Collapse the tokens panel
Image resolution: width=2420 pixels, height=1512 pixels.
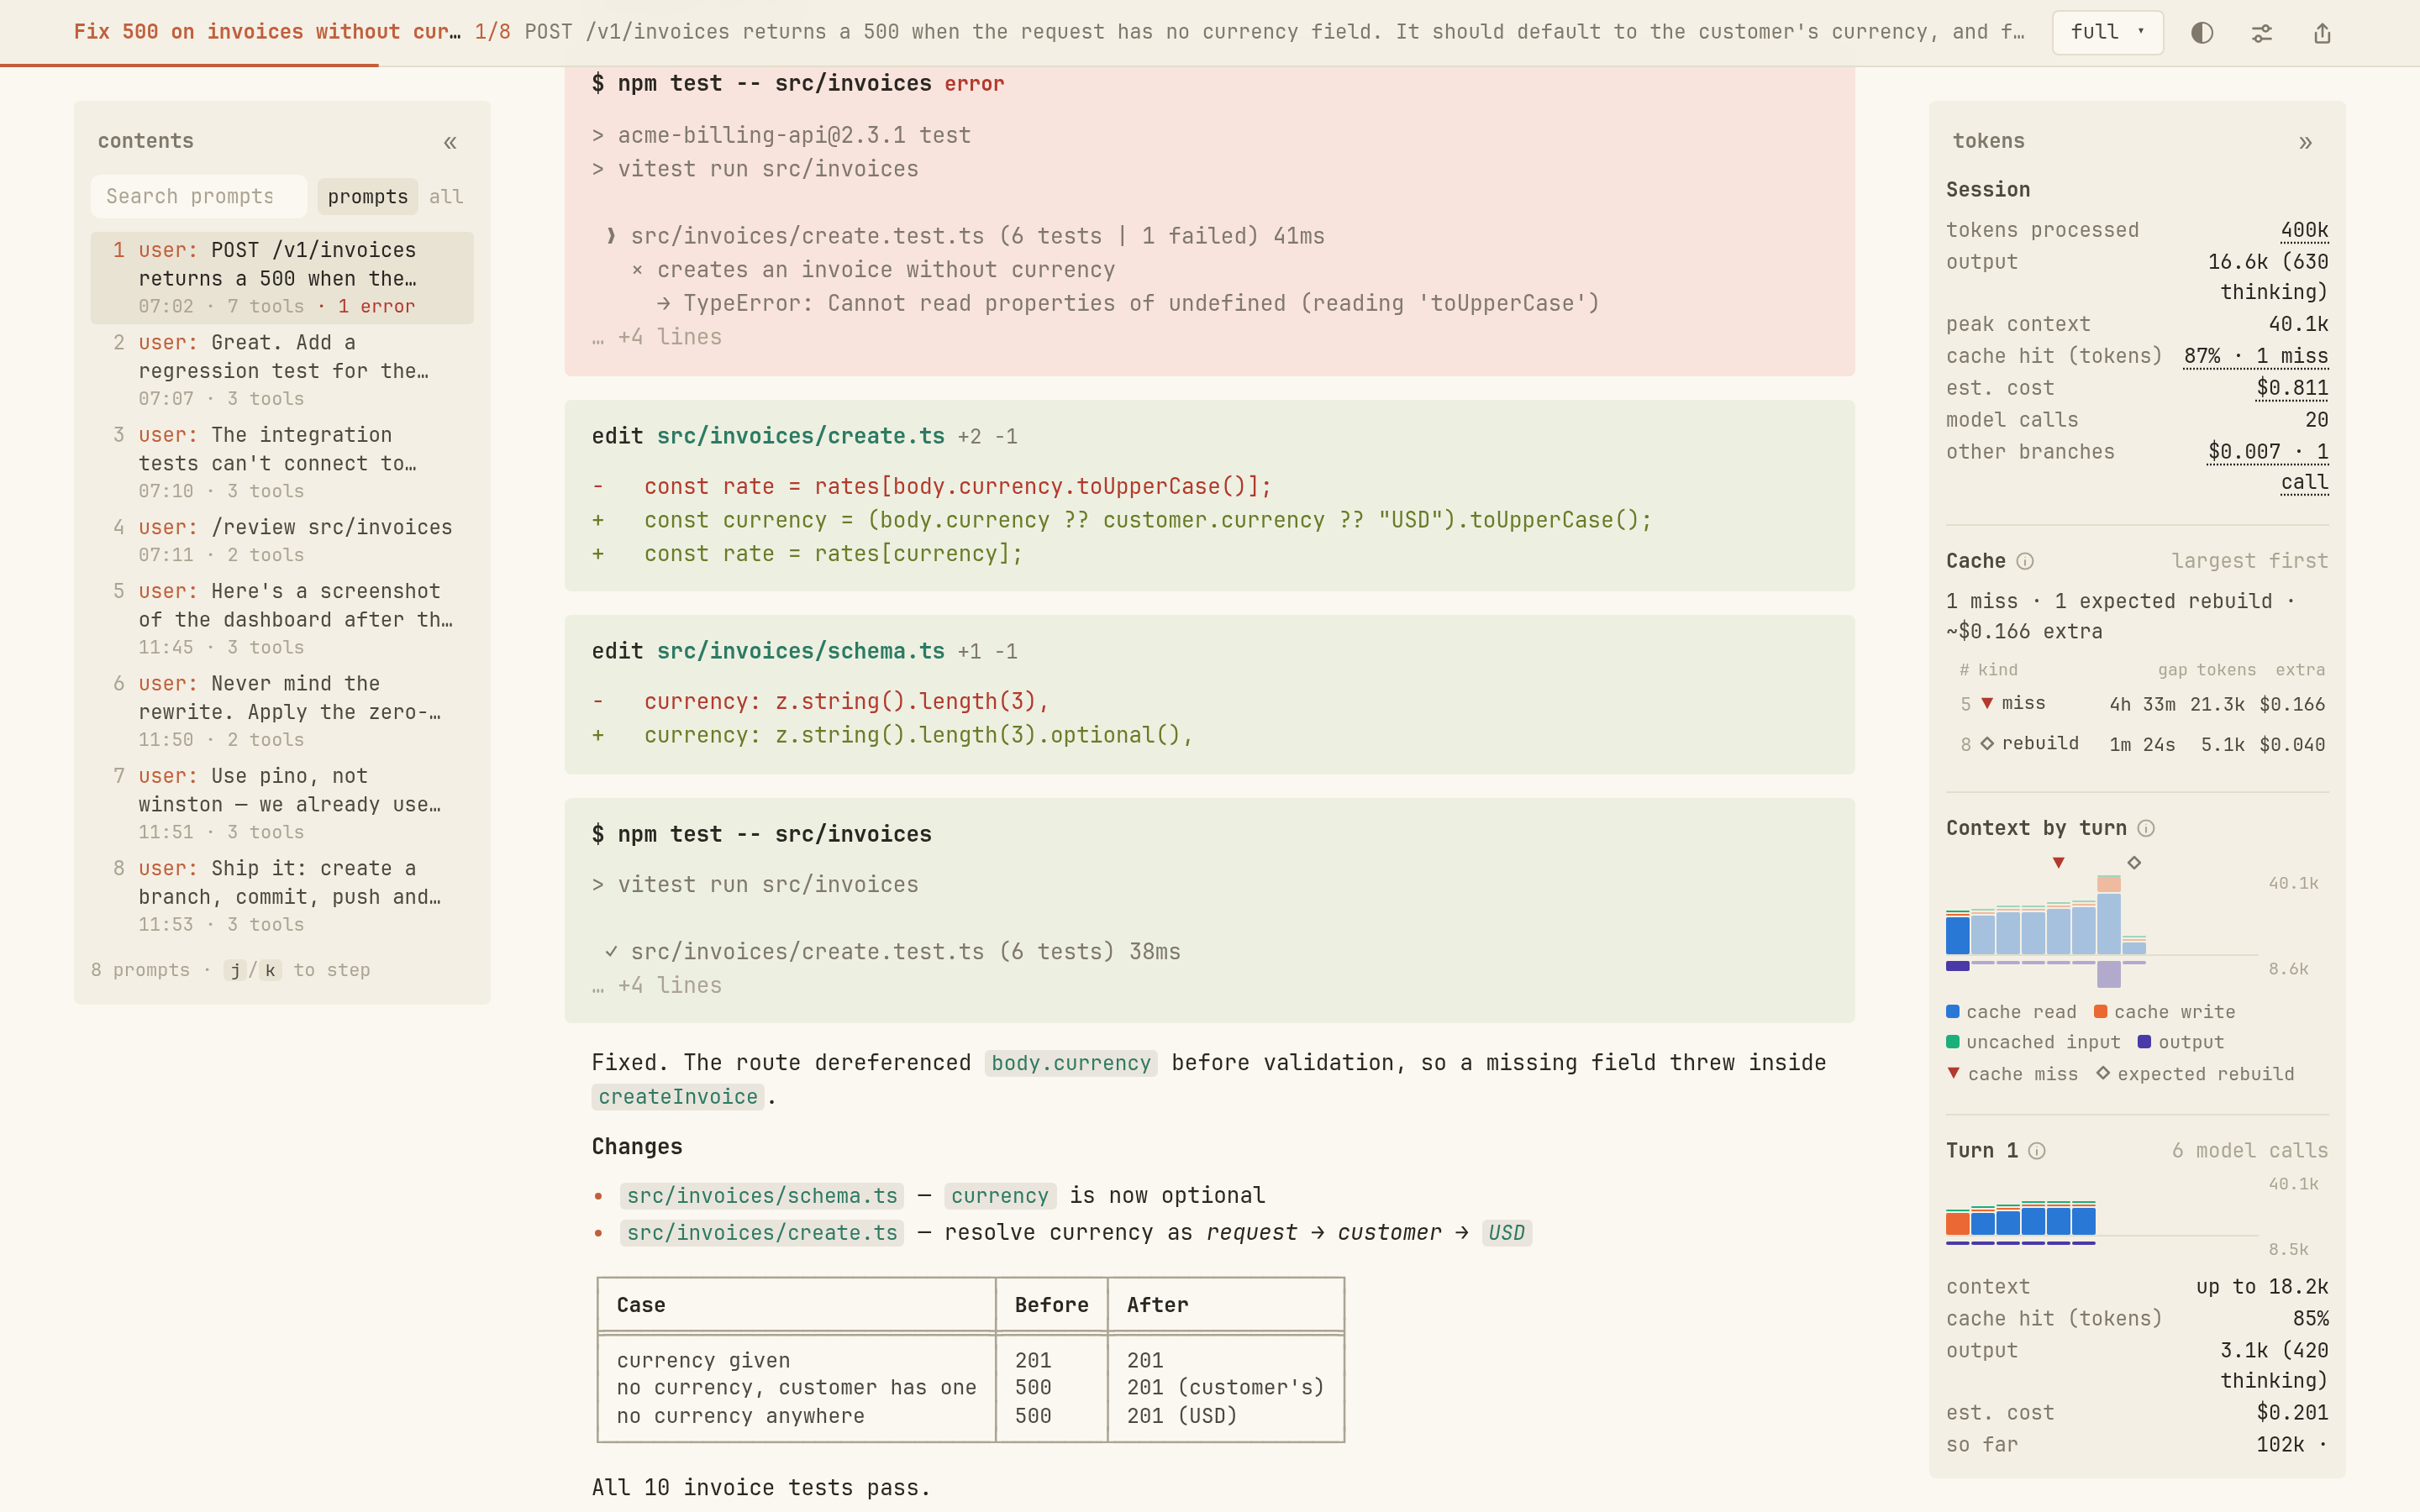click(2305, 142)
